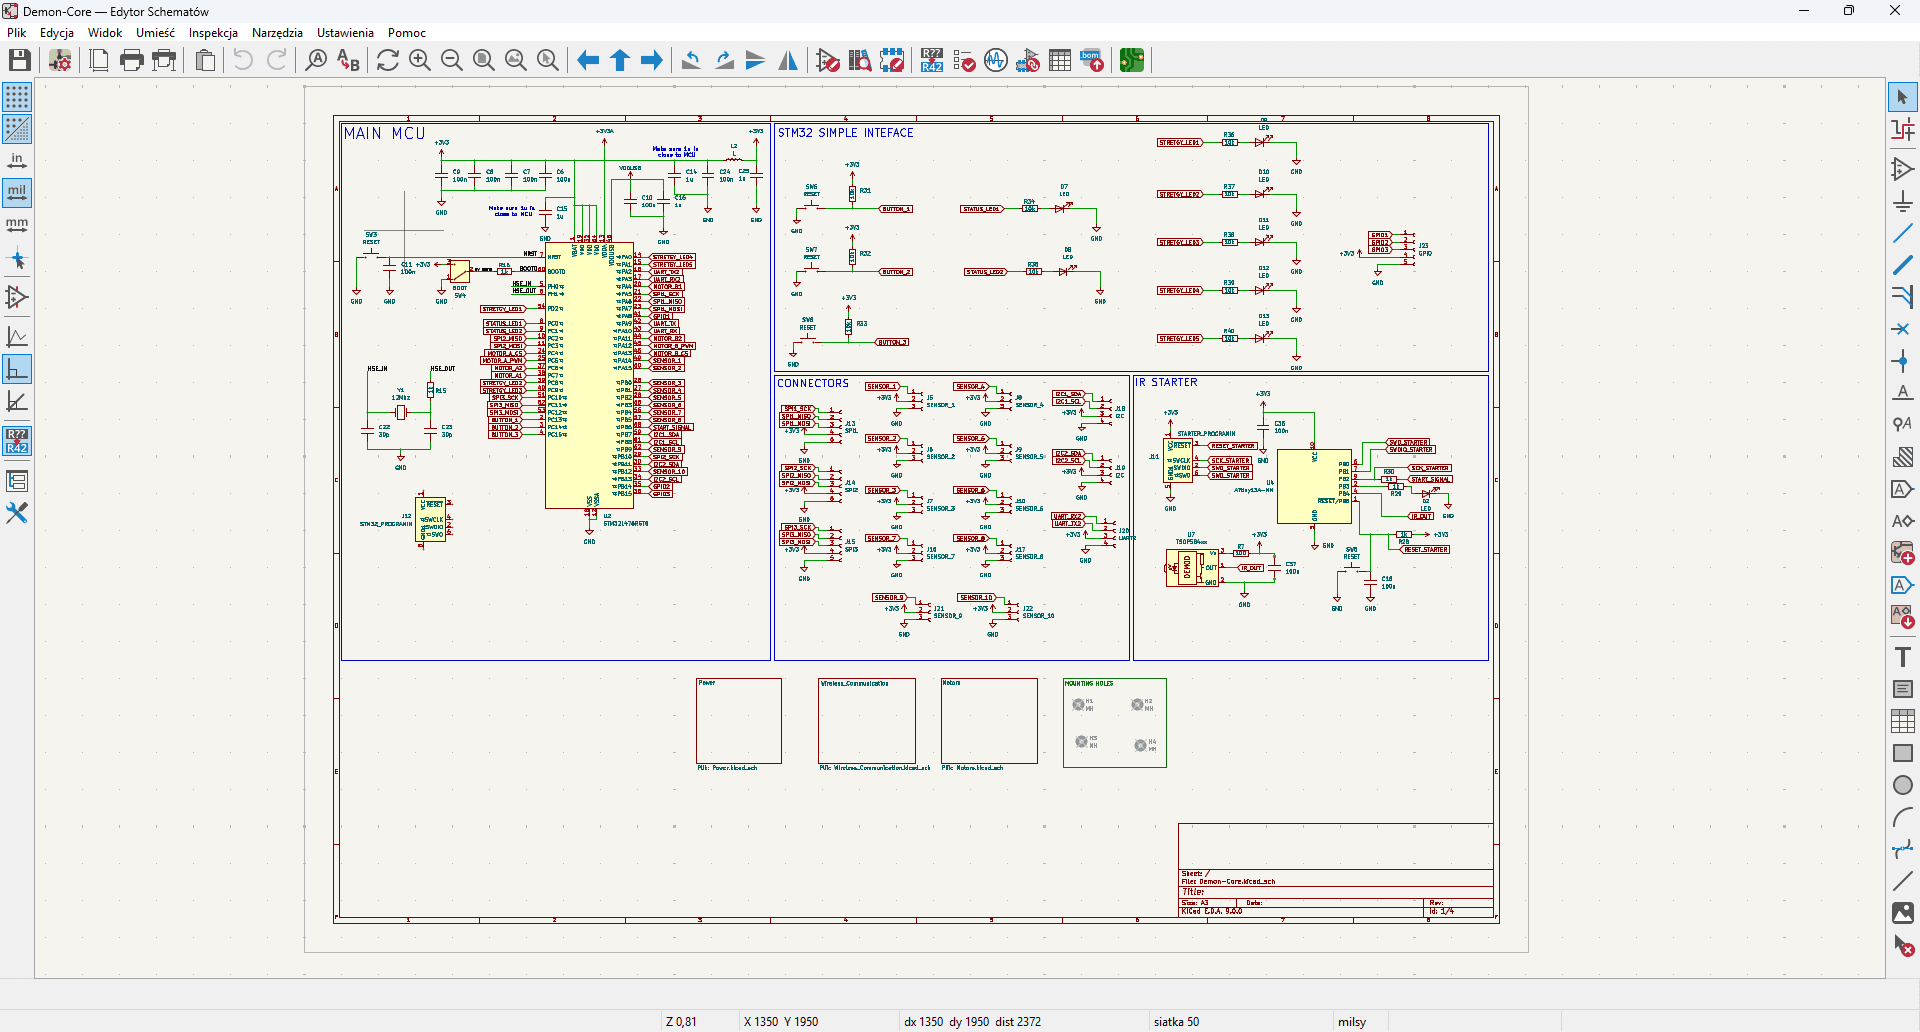Select the no-connect flag tool
This screenshot has height=1032, width=1920.
pyautogui.click(x=1902, y=329)
